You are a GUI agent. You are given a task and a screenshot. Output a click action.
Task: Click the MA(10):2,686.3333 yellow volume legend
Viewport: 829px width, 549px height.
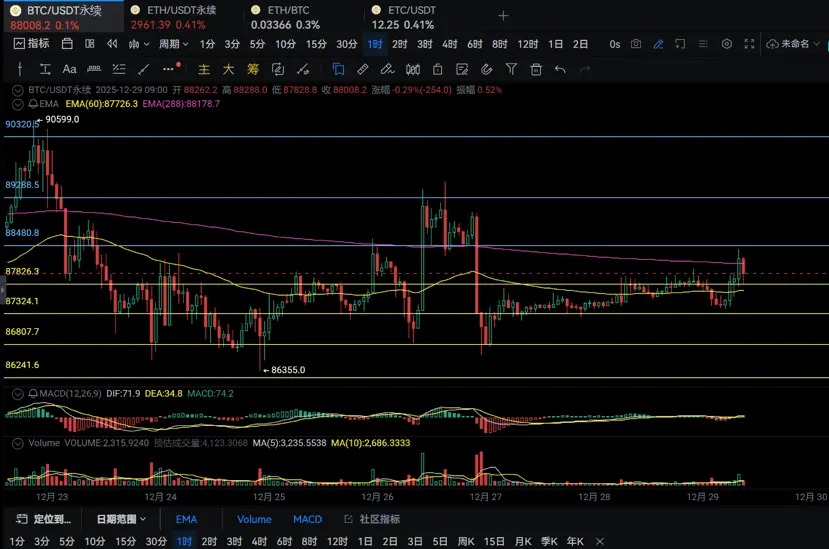pyautogui.click(x=371, y=443)
